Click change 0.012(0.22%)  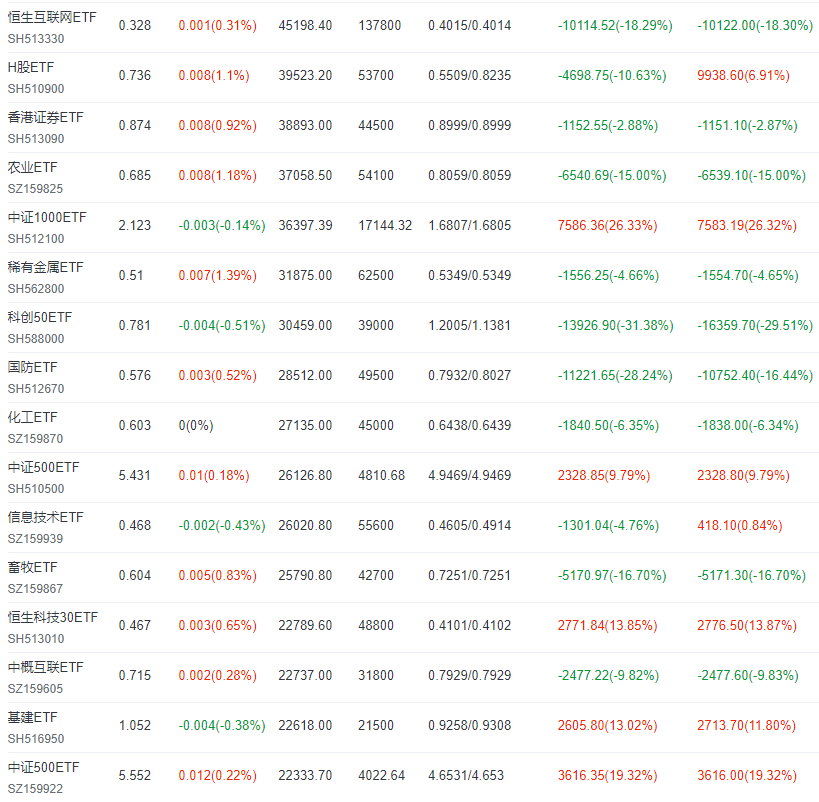click(x=218, y=776)
